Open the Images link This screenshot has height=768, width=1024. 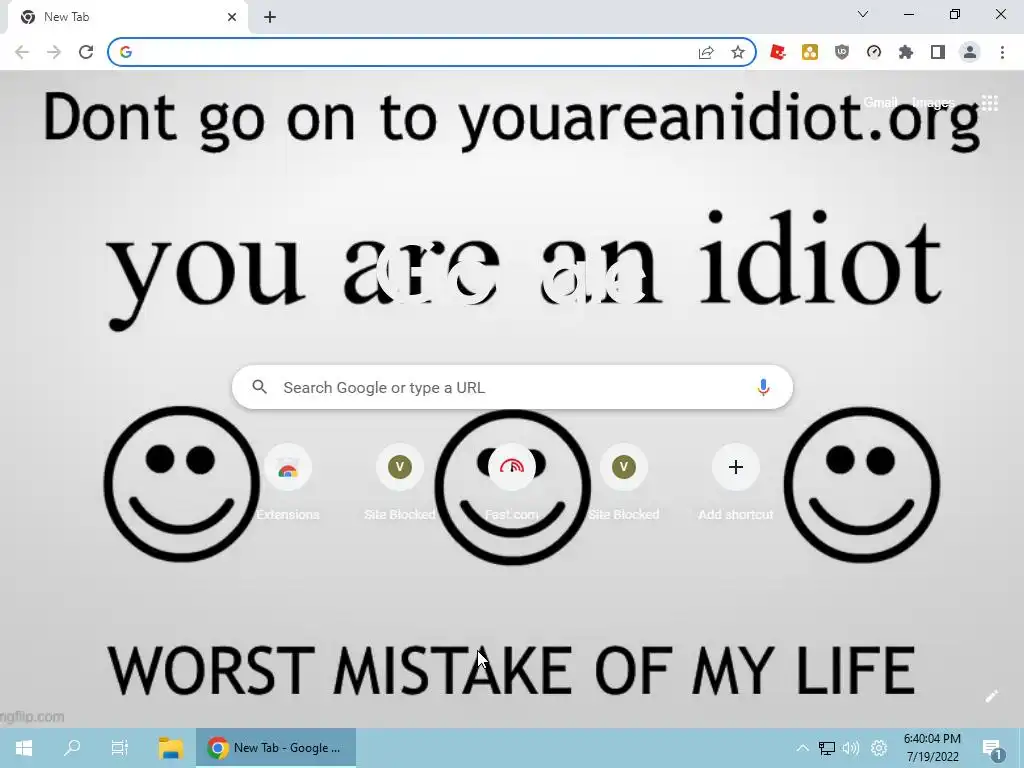coord(933,103)
